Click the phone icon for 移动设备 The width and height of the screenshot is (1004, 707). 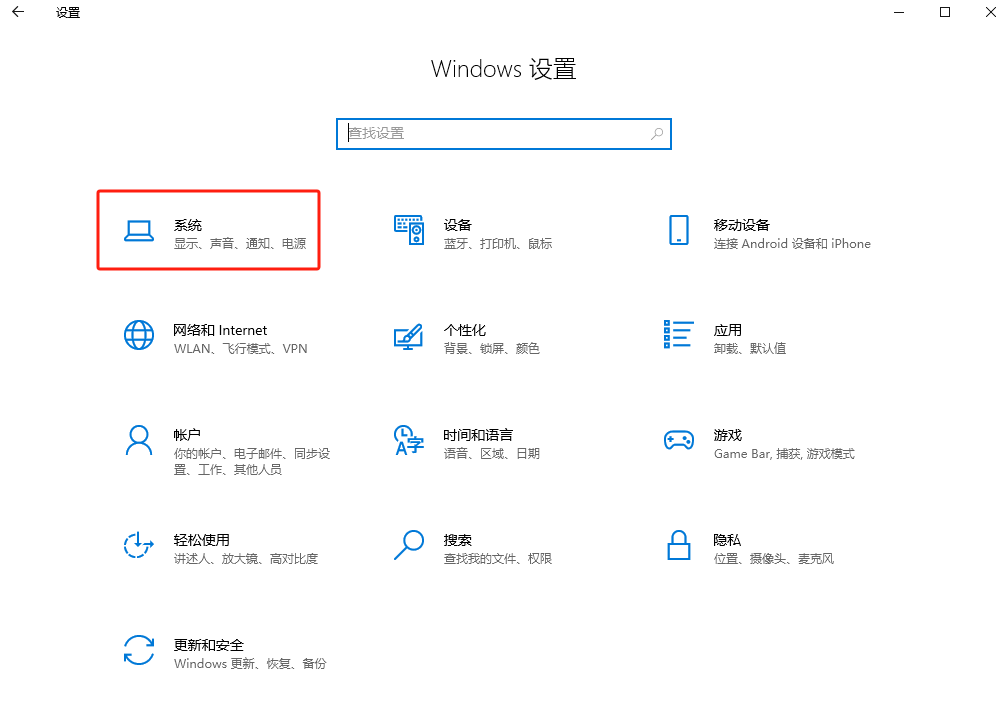[679, 230]
